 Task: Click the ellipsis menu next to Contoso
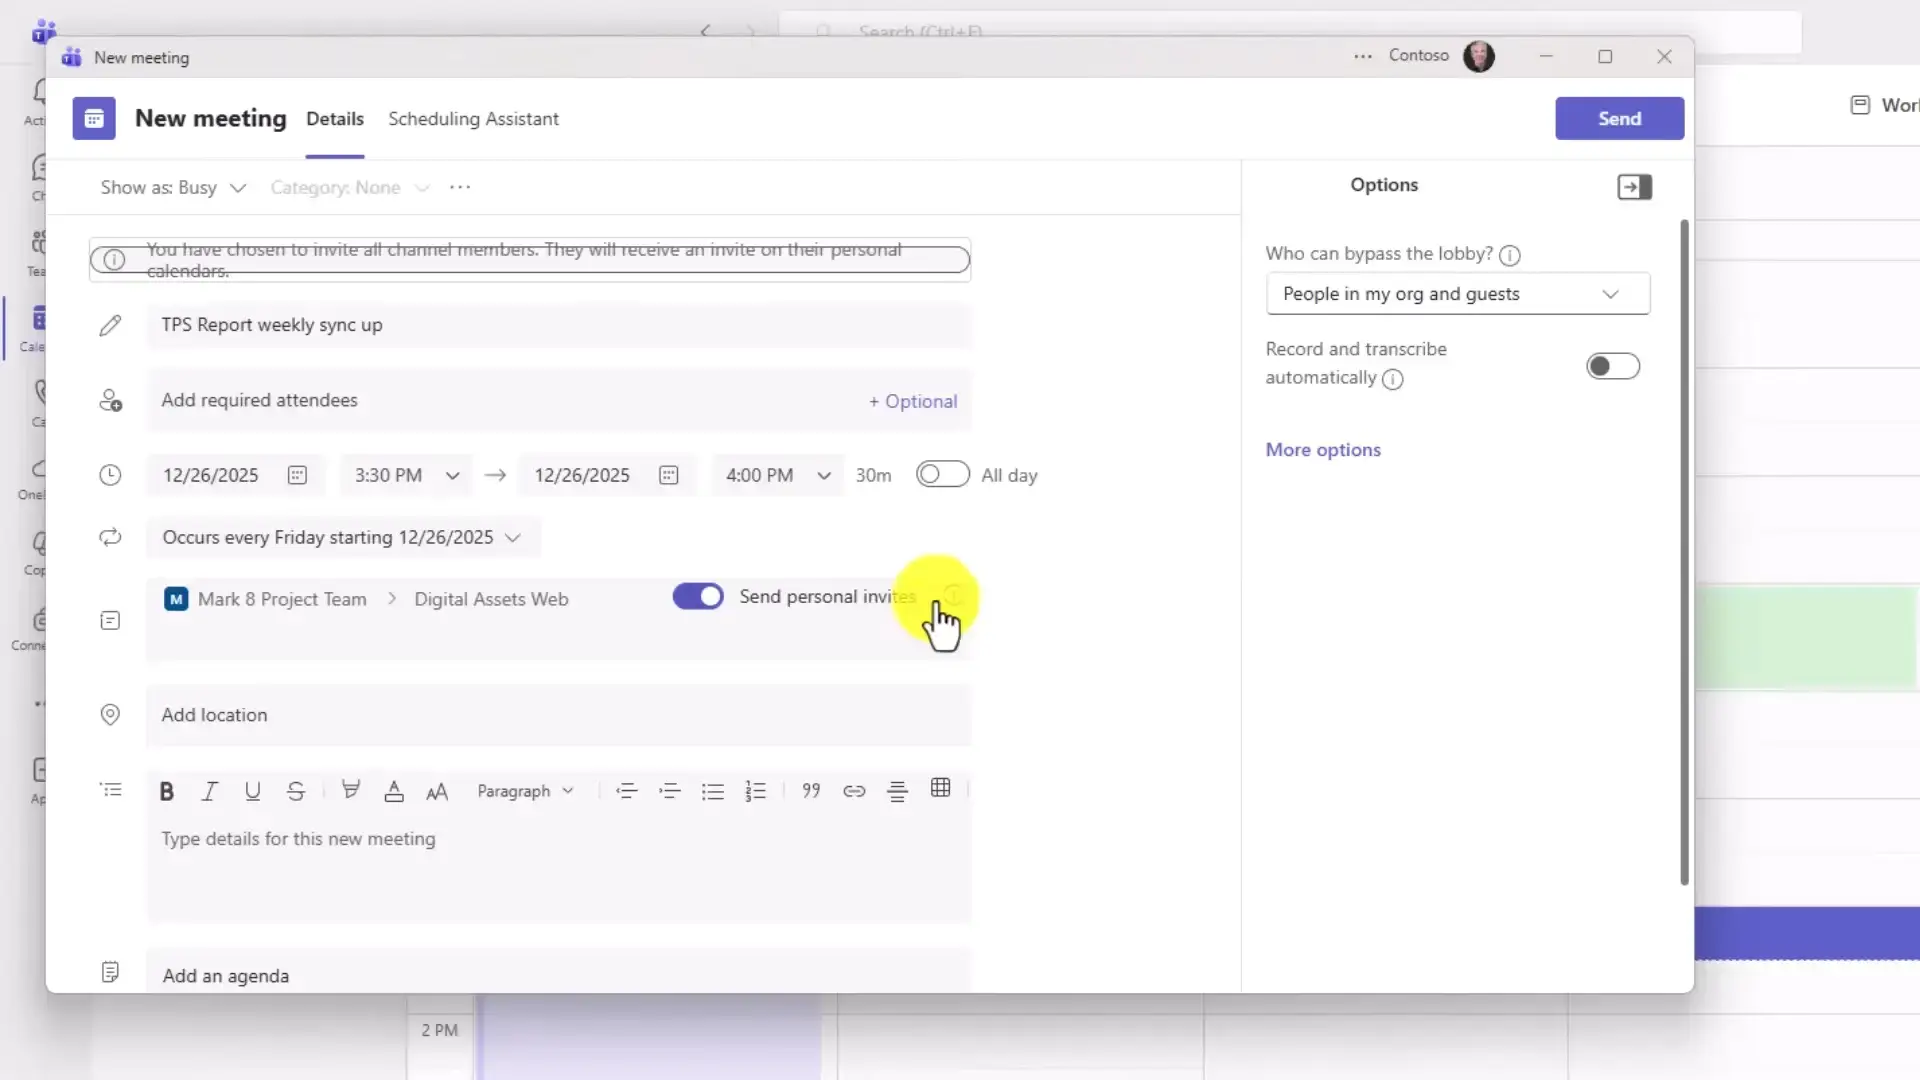click(x=1363, y=56)
